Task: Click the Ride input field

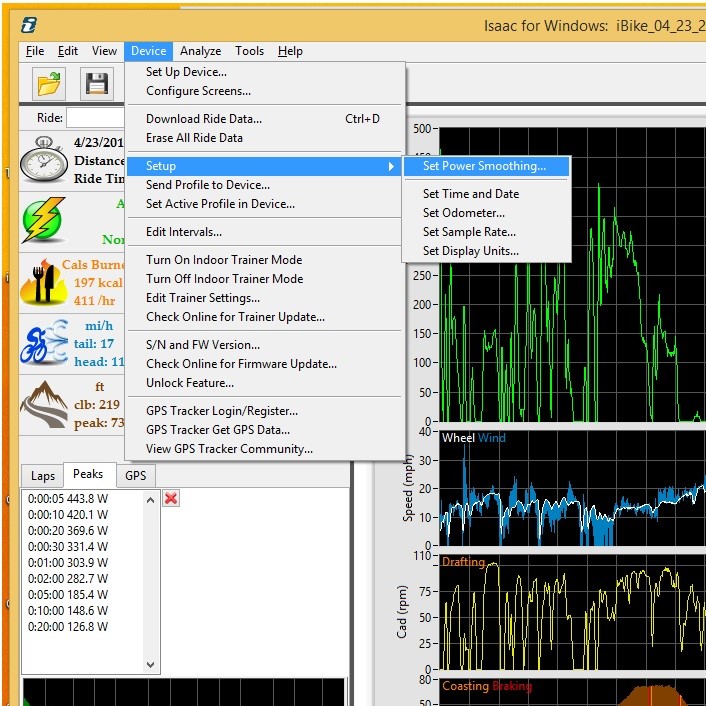Action: (x=96, y=118)
